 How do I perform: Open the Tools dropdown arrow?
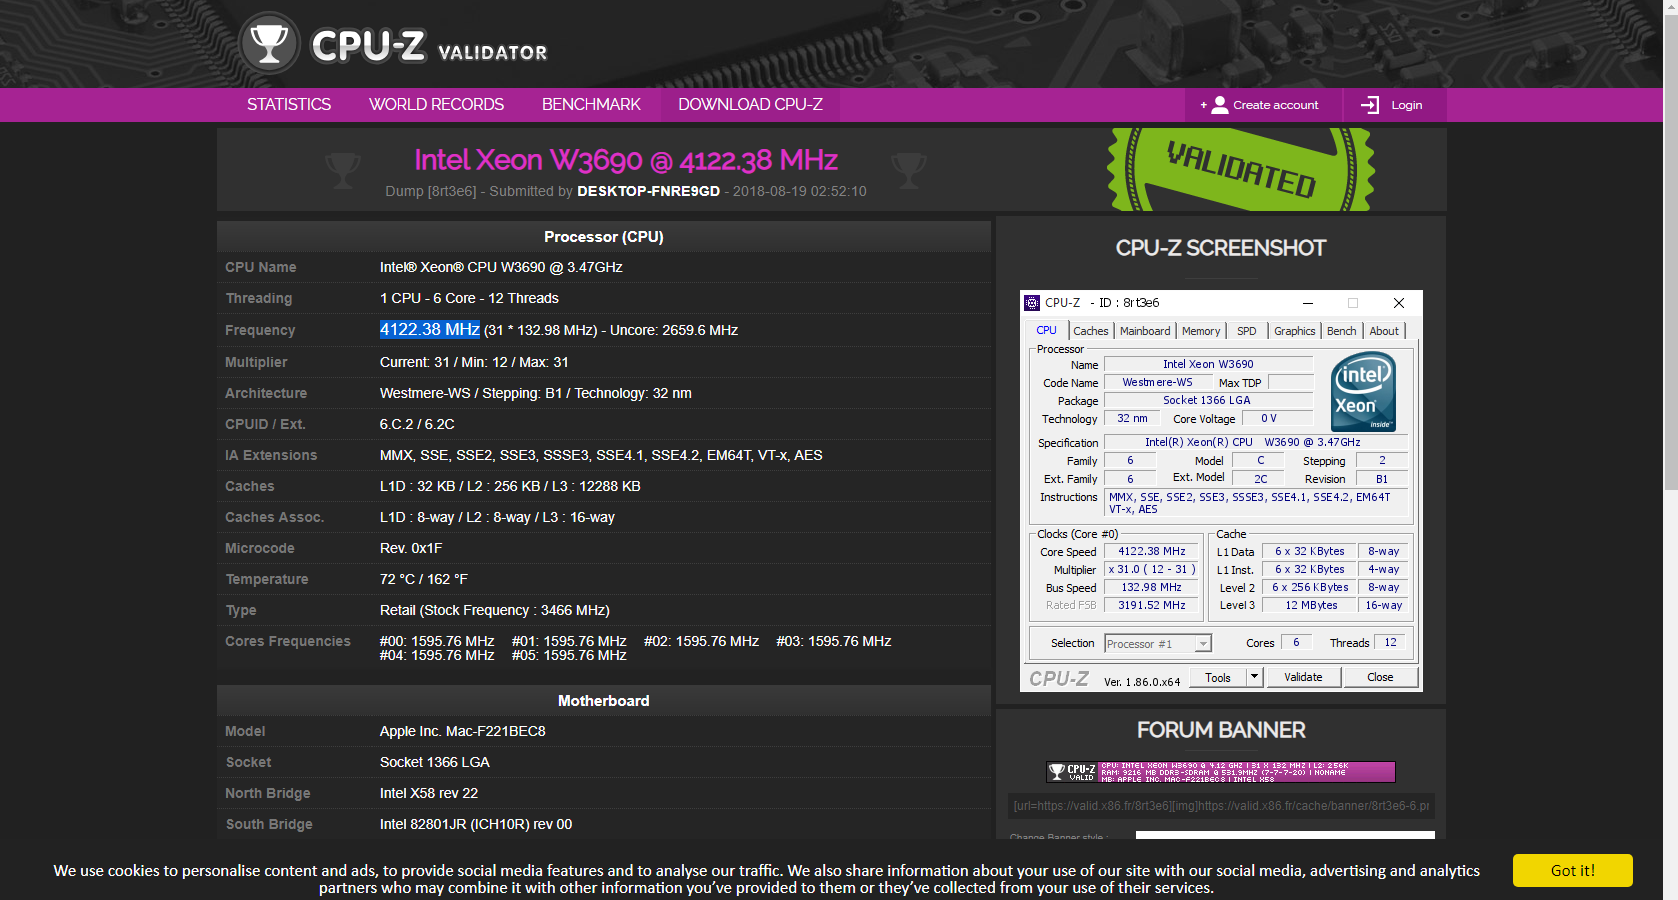click(x=1254, y=677)
